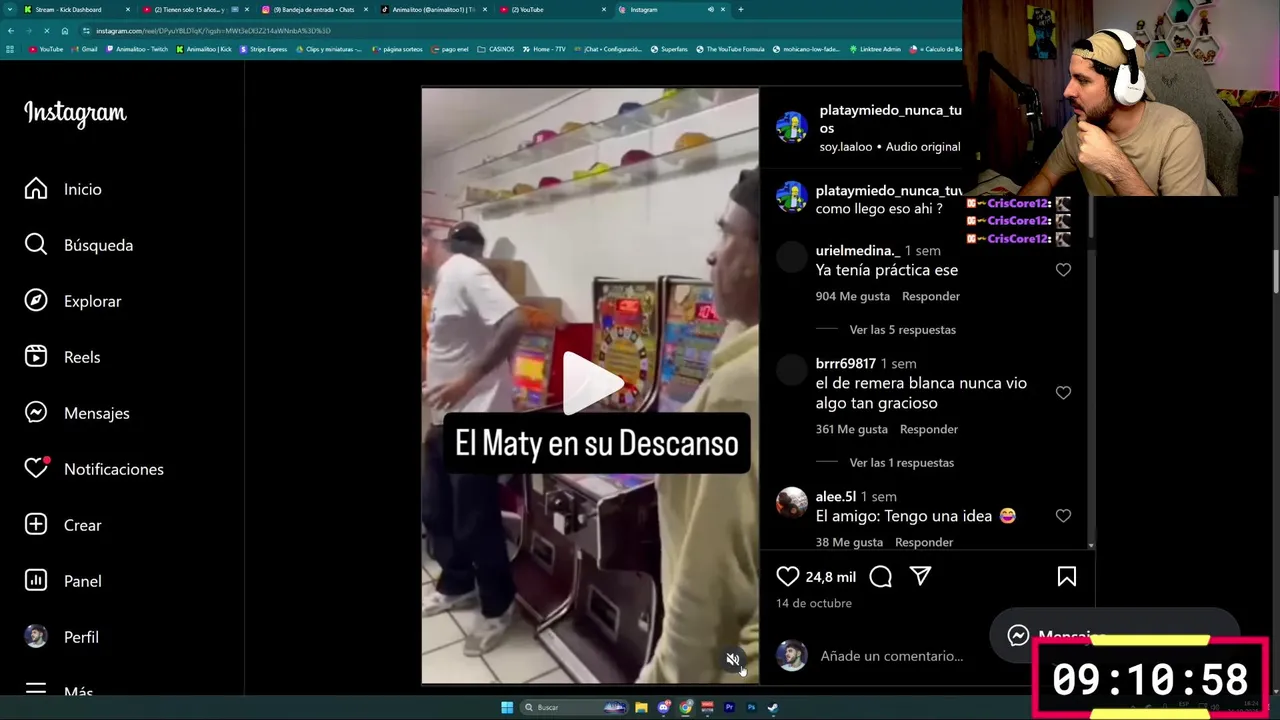Like alee.5l's comment

tap(1063, 516)
